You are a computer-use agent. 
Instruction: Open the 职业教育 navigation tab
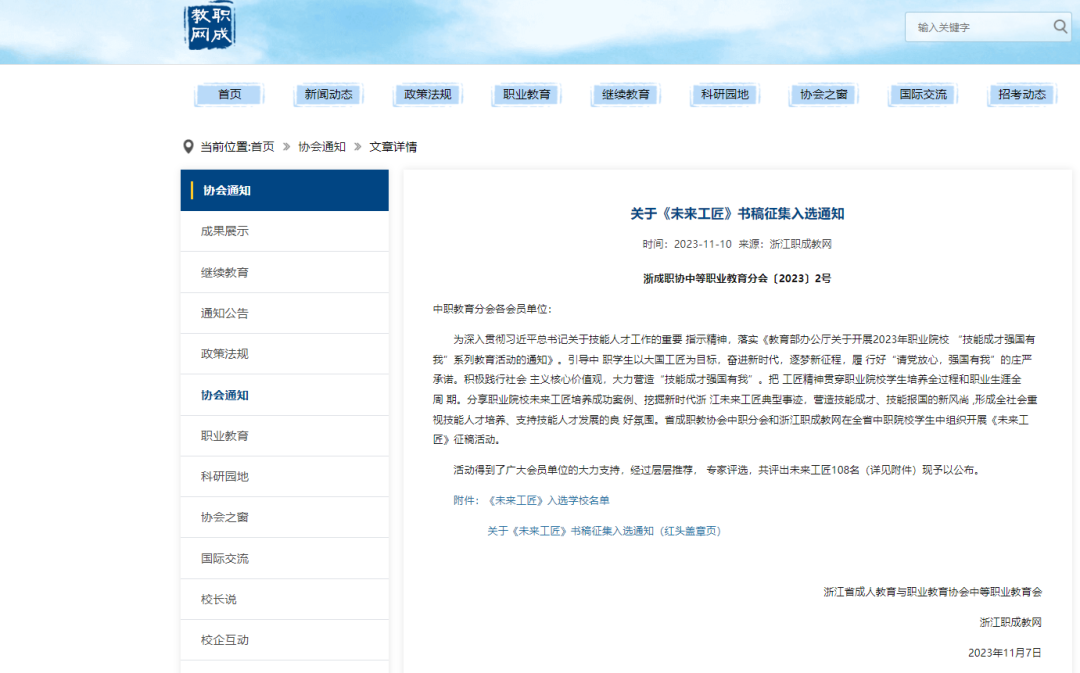tap(526, 94)
